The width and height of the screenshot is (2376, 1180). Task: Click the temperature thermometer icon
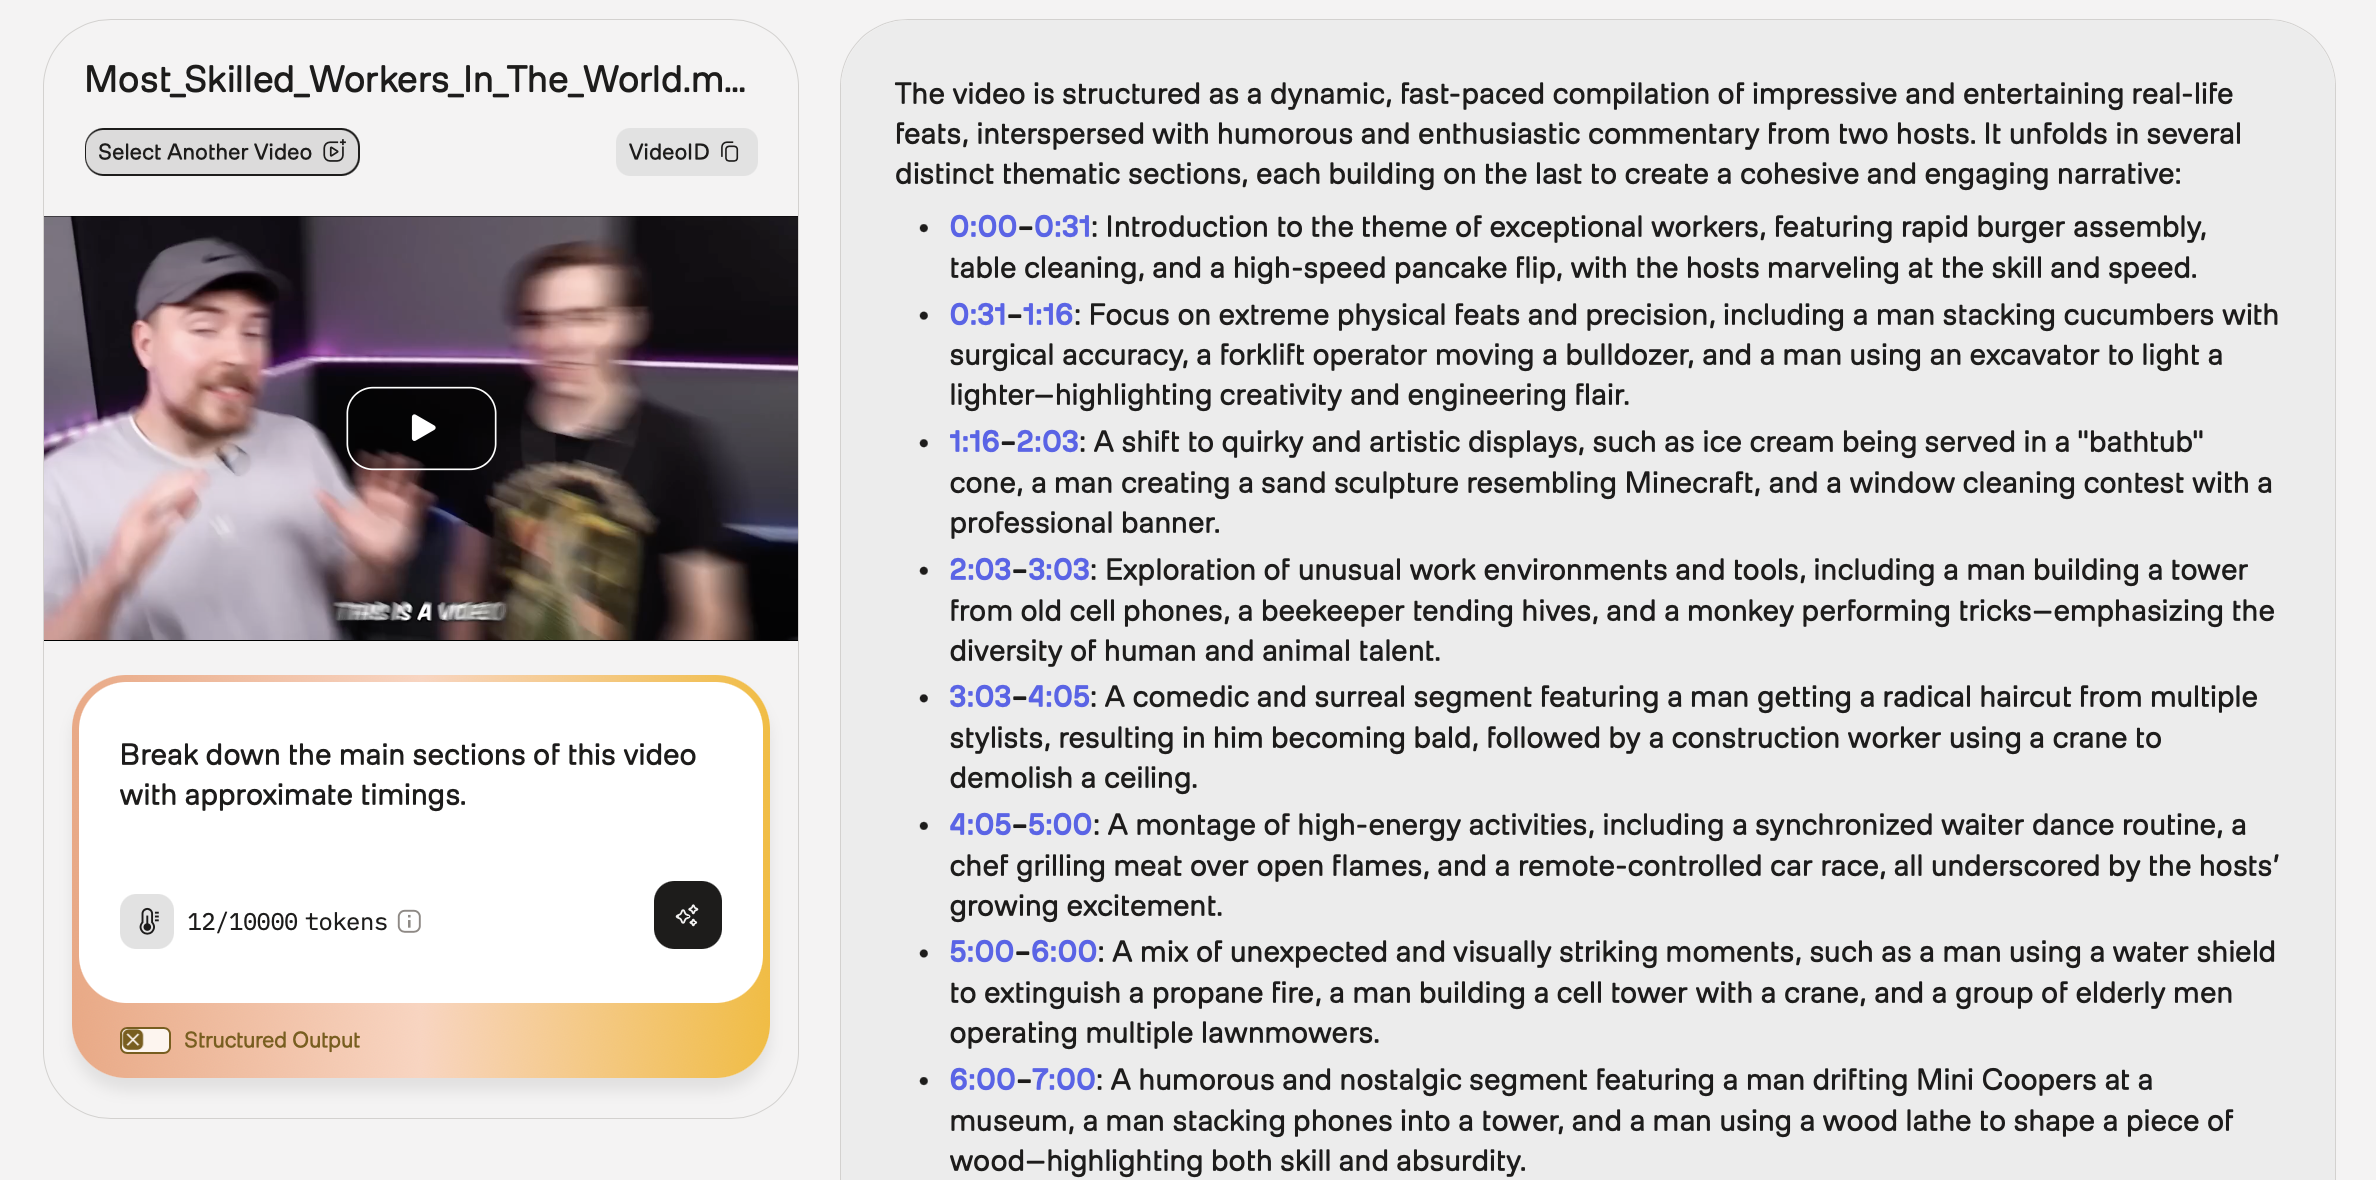147,921
